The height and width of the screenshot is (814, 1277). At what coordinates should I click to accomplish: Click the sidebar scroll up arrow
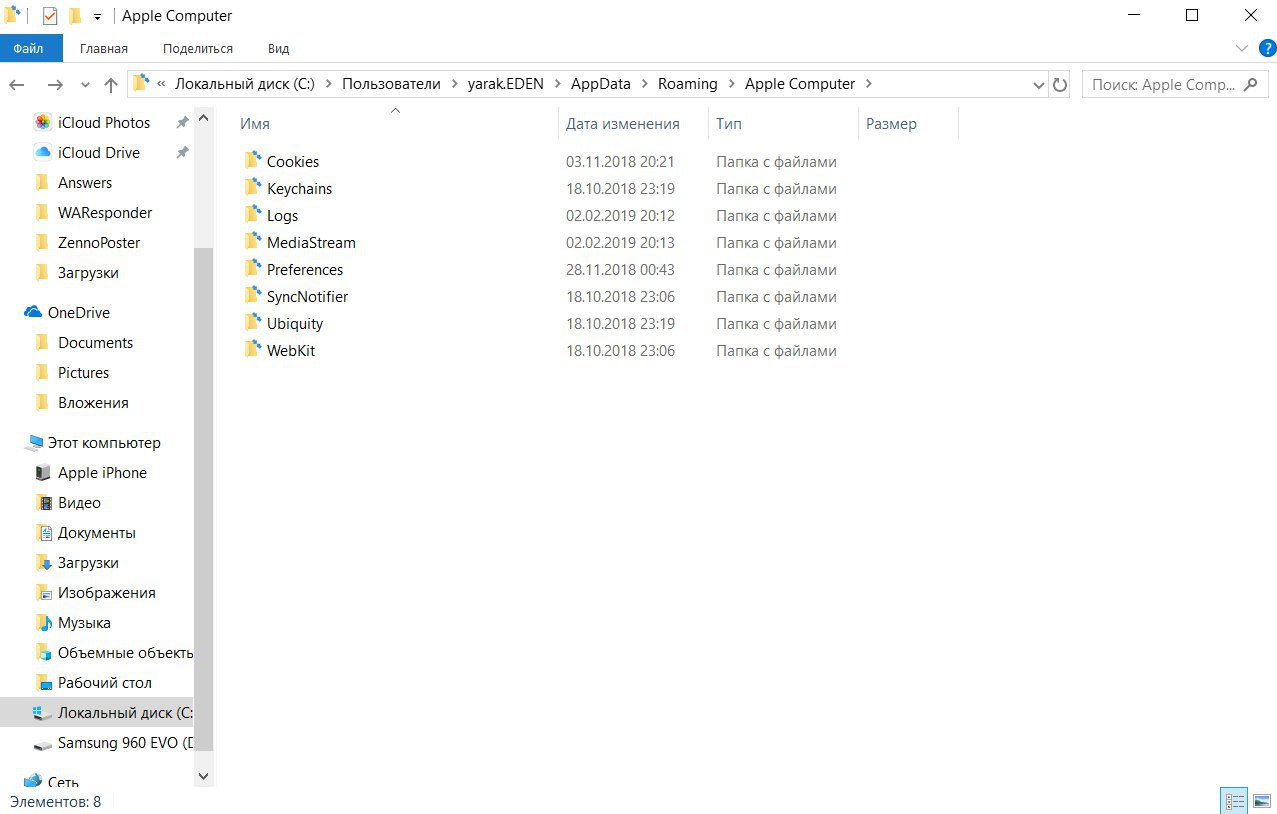[x=204, y=118]
